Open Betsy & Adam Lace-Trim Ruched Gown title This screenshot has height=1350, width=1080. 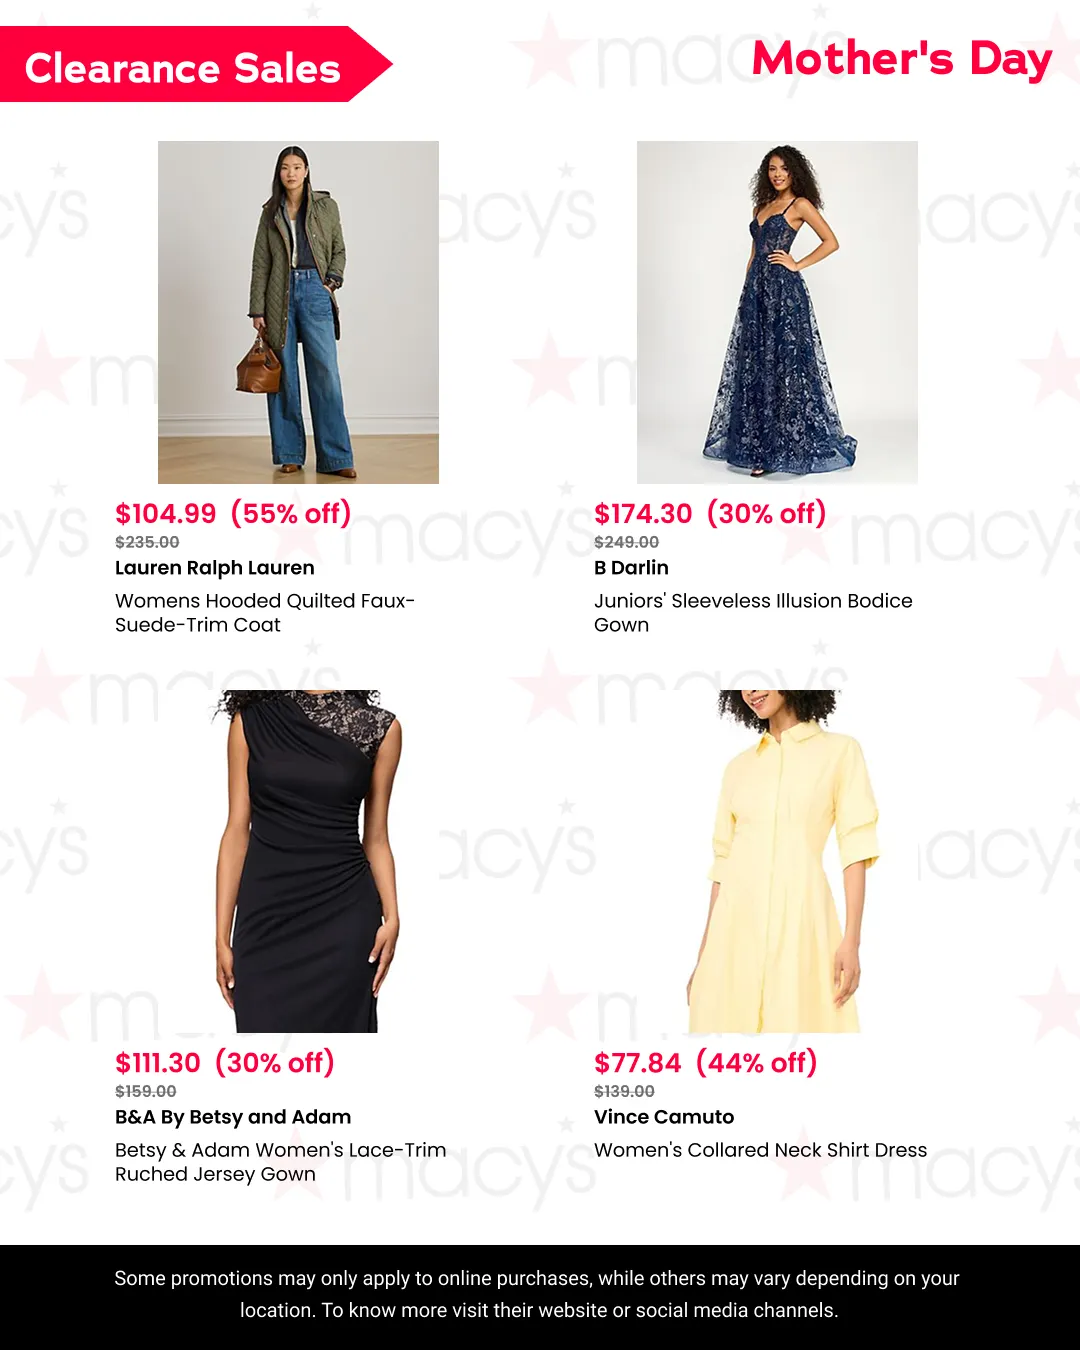click(x=281, y=1162)
